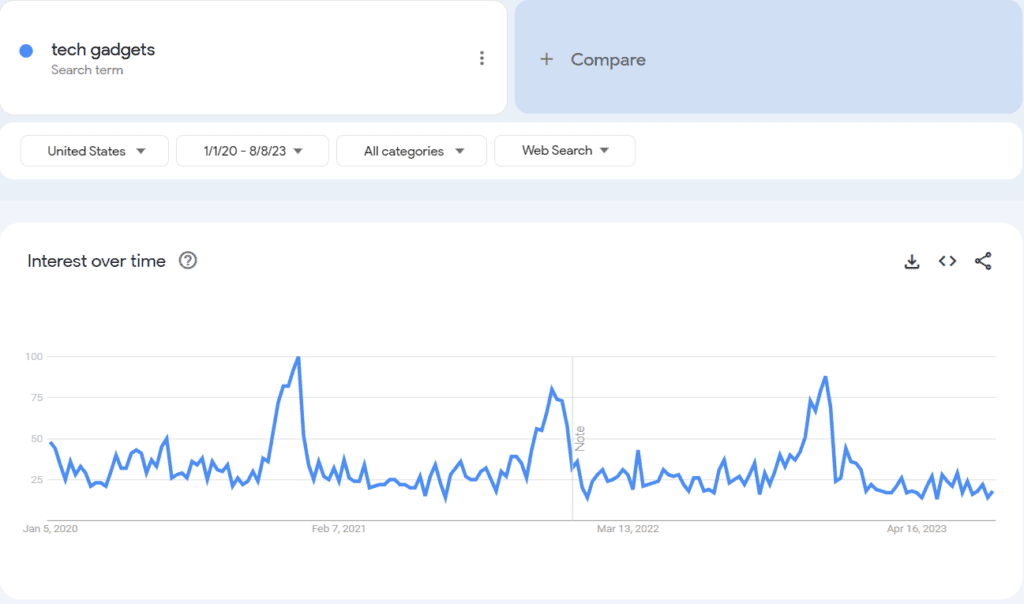Click the highest peak at 100 on the chart
The image size is (1024, 604).
tap(298, 358)
